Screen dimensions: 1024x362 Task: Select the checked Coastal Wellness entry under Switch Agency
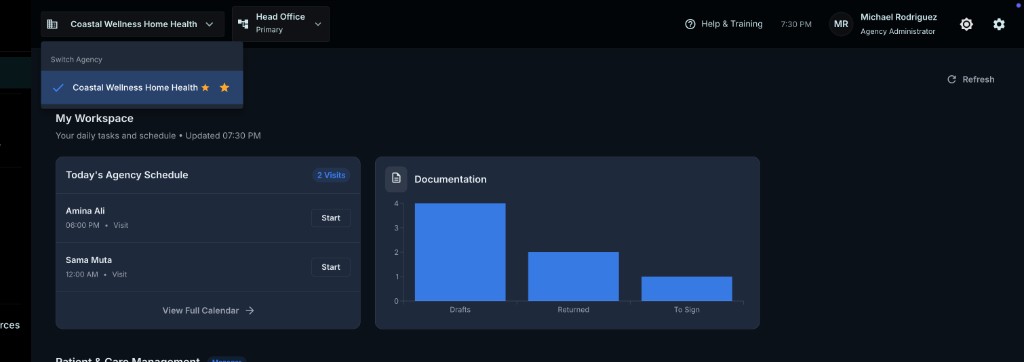tap(142, 88)
